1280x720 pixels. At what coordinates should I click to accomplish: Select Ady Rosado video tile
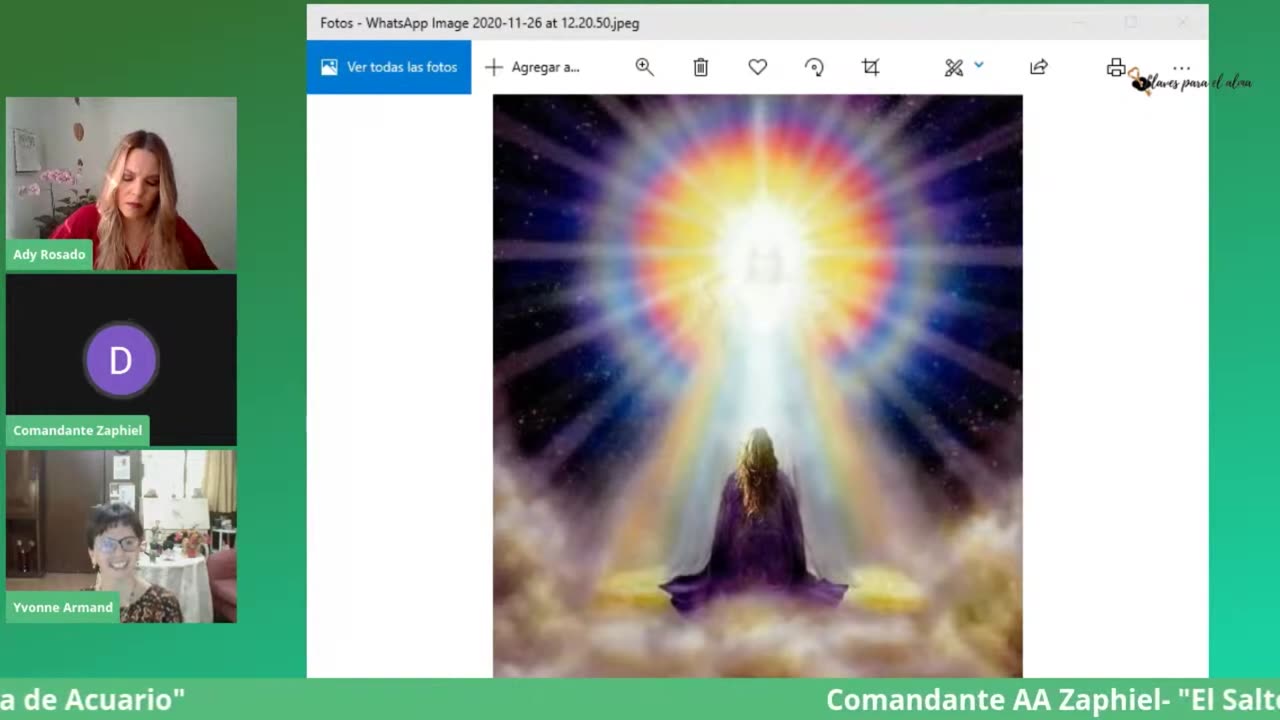tap(121, 183)
